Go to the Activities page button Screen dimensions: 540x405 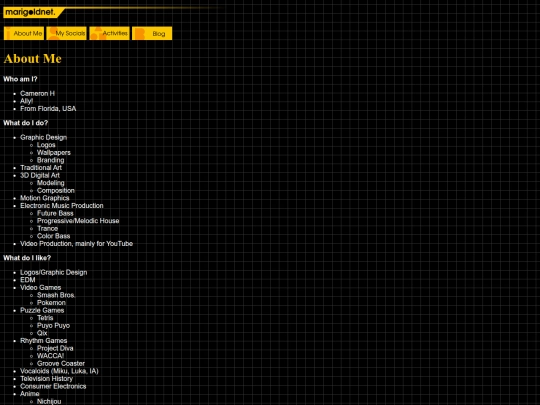pos(109,33)
